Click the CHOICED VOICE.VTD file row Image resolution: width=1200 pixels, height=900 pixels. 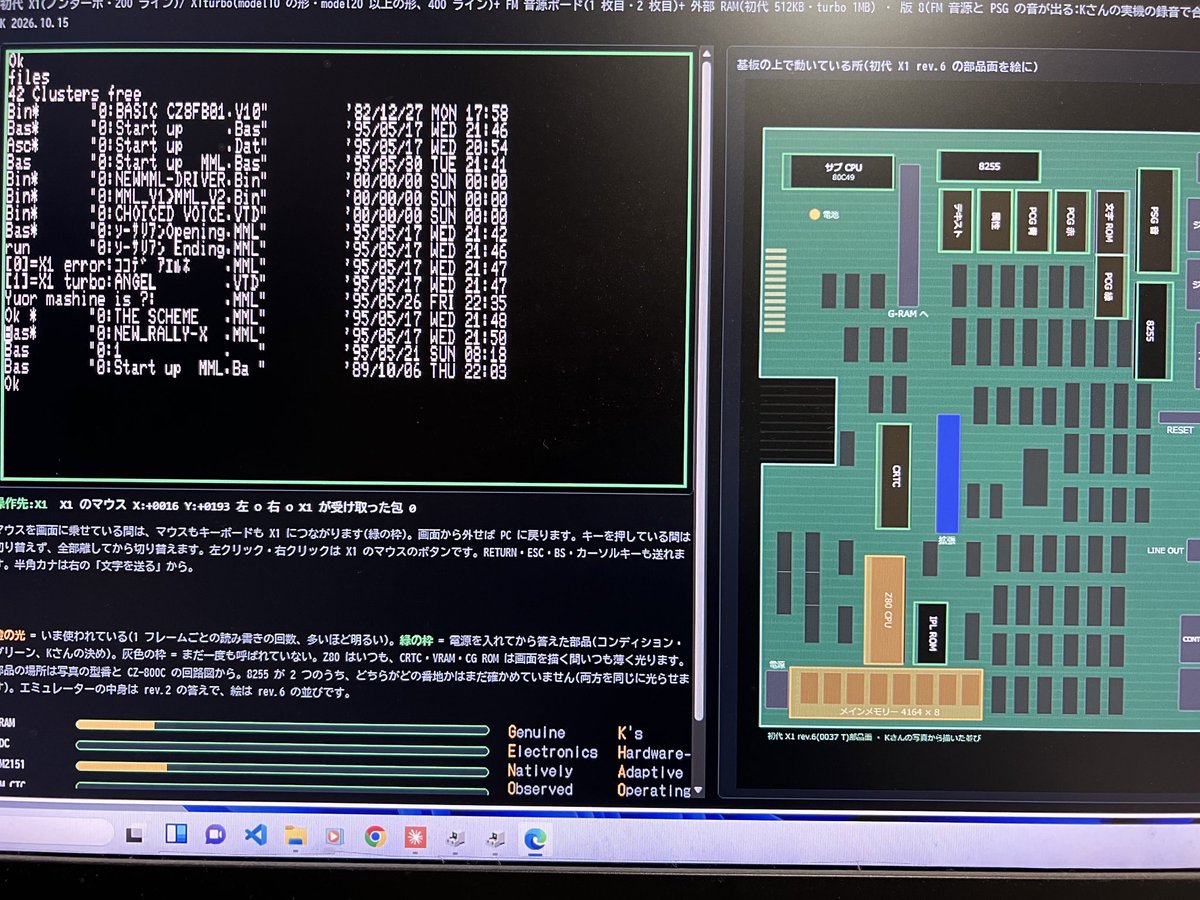[257, 216]
